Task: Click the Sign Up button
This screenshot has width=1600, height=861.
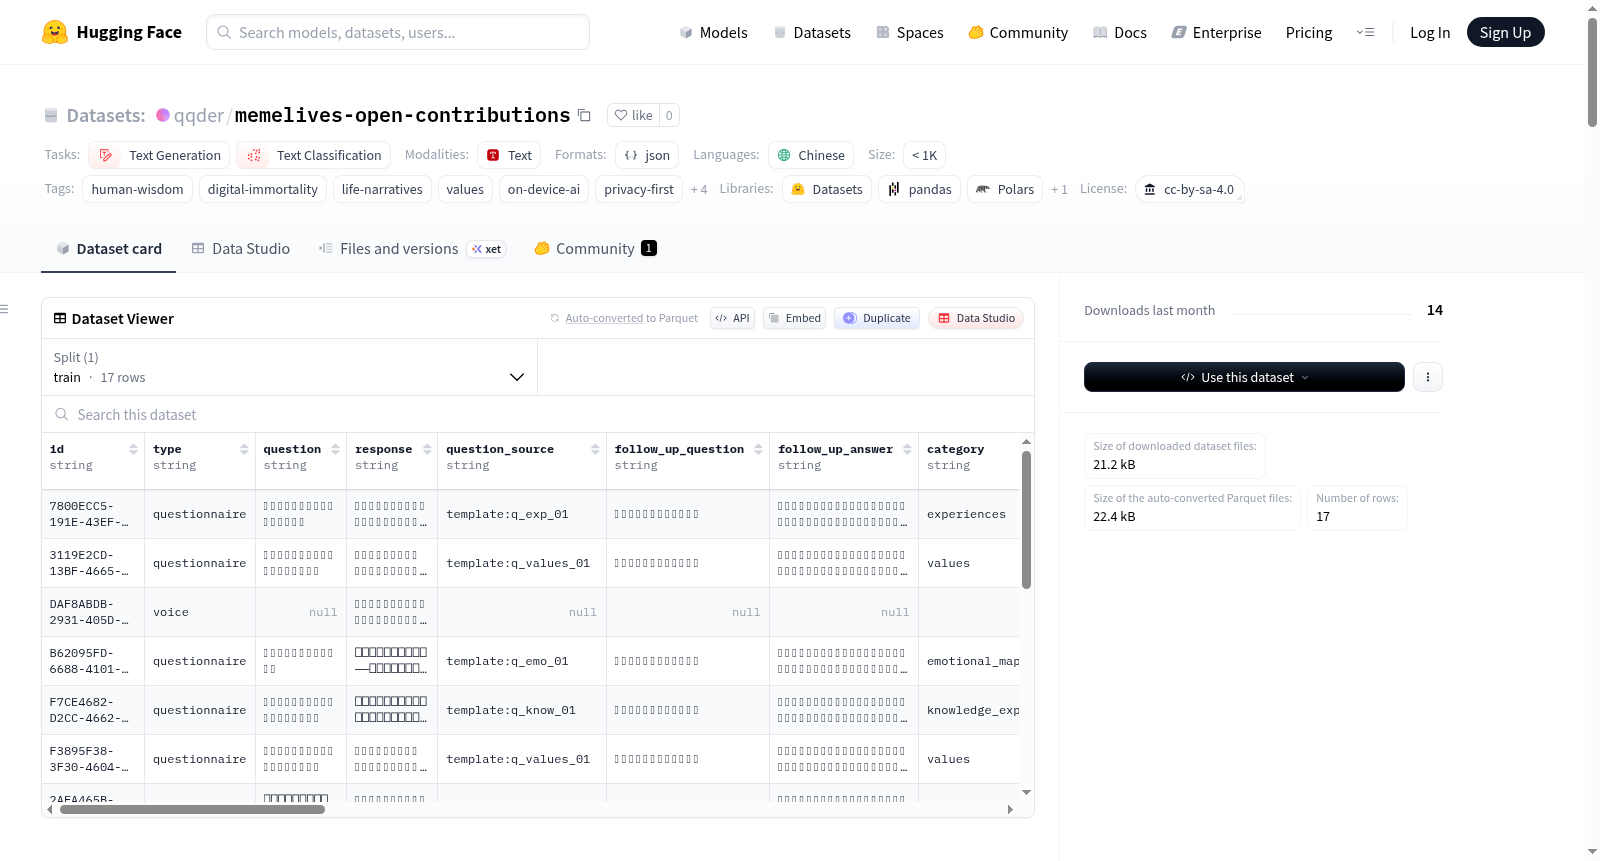Action: 1505,32
